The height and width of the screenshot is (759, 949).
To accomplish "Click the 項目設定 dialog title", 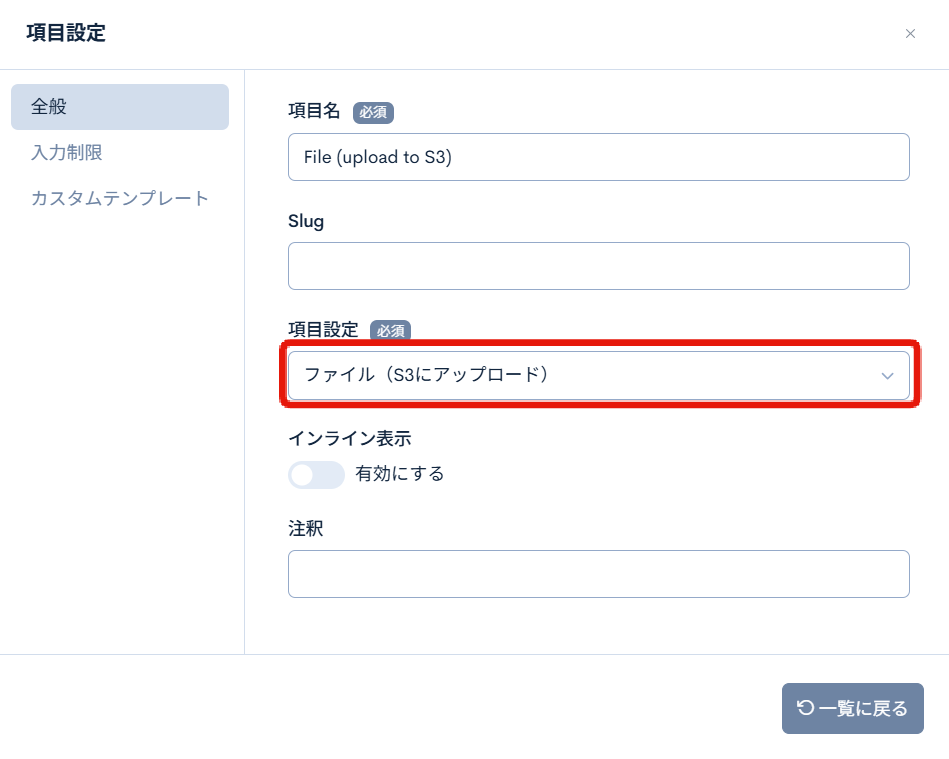I will click(x=56, y=33).
